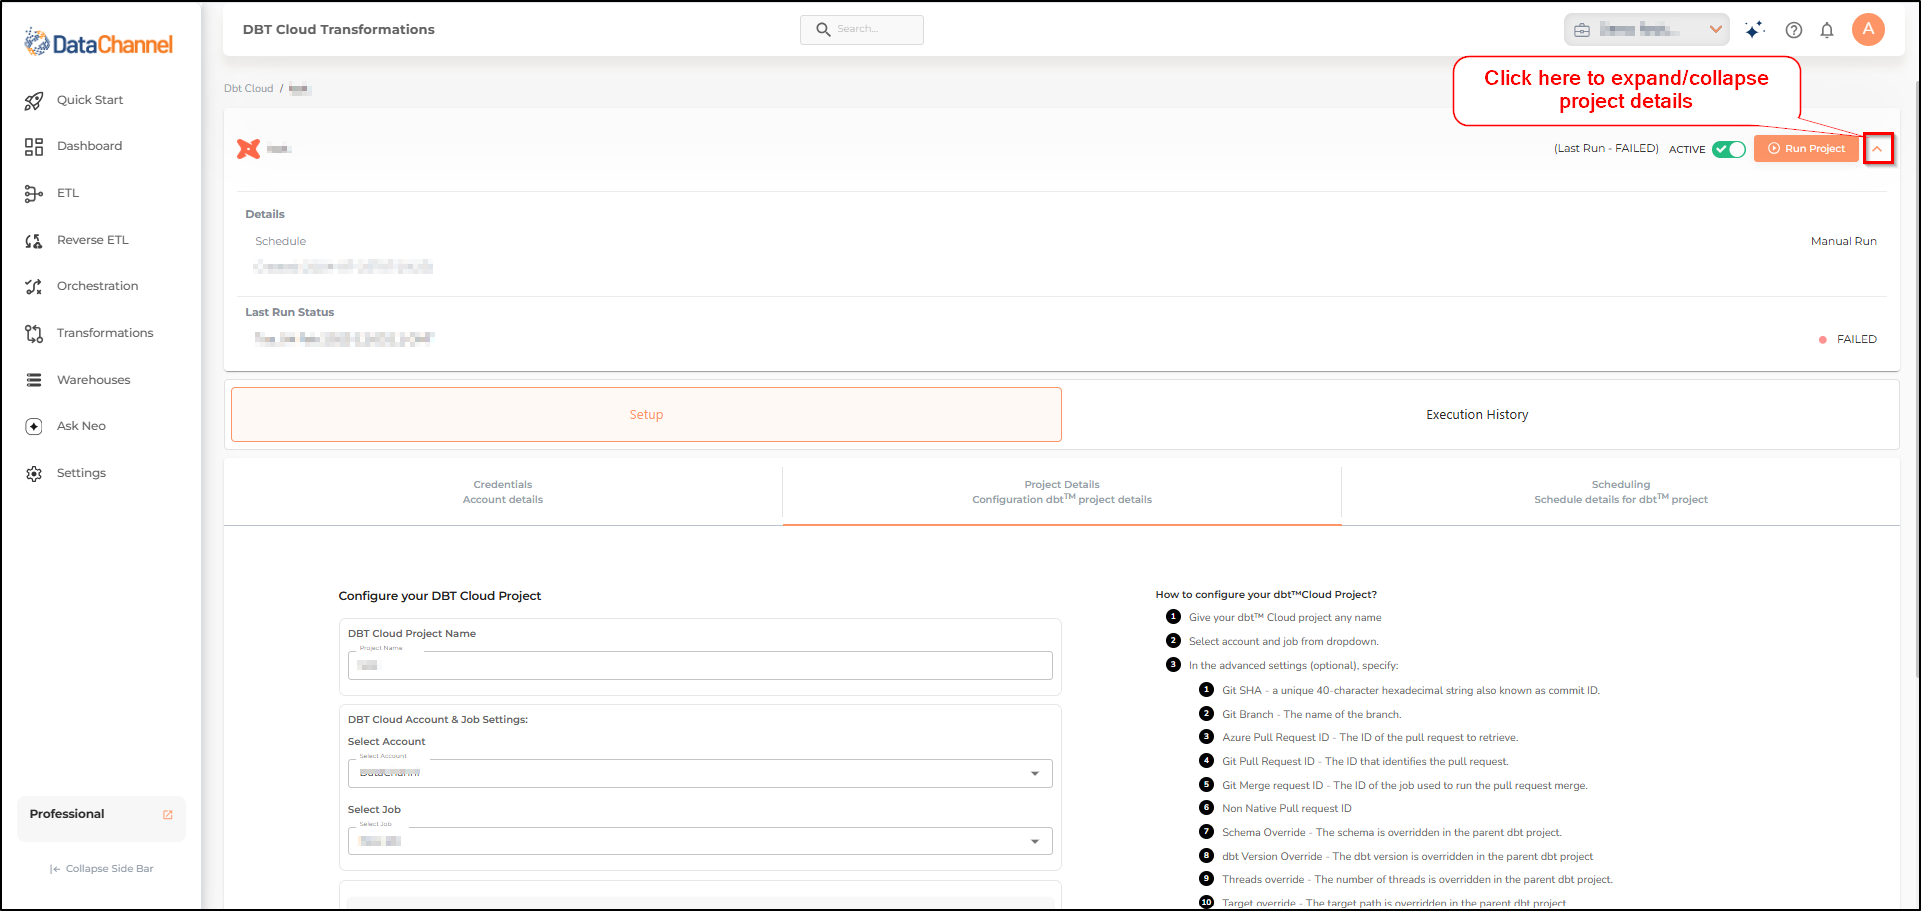Click the 'Git Branch' help line
Image resolution: width=1921 pixels, height=911 pixels.
coord(1312,715)
